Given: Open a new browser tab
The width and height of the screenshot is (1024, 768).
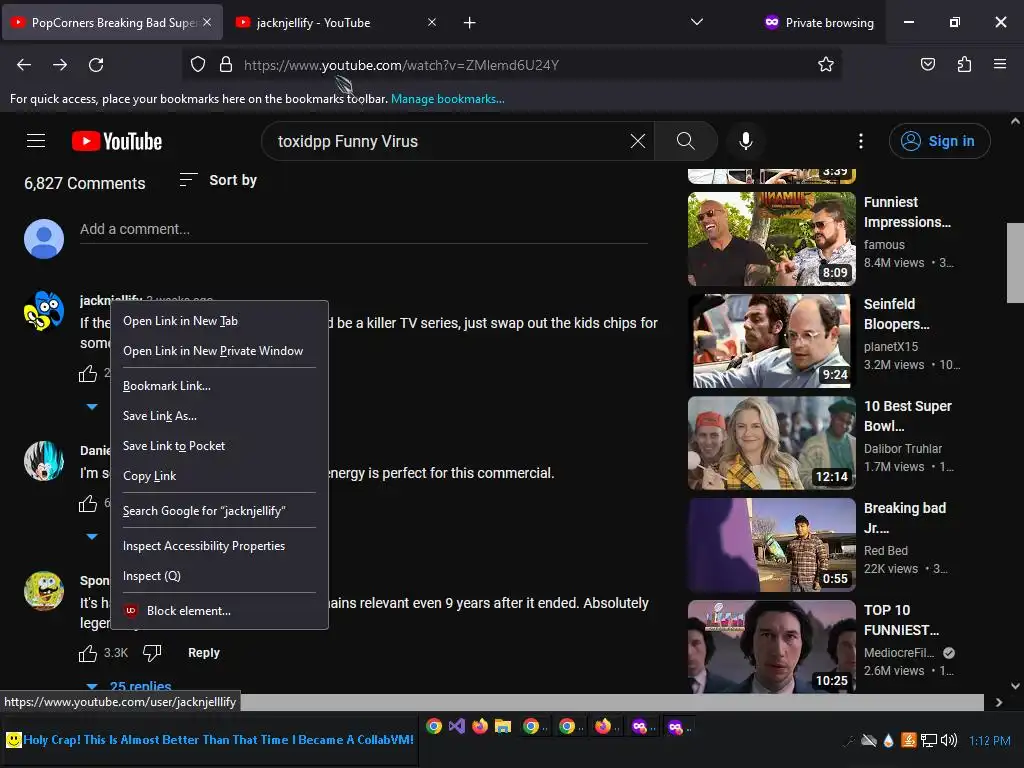Looking at the screenshot, I should click(x=469, y=23).
